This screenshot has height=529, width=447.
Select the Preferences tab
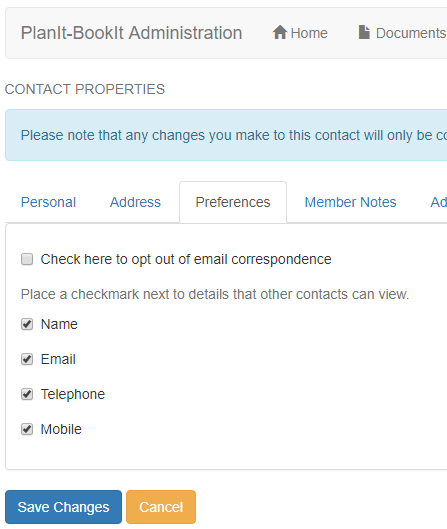coord(233,202)
